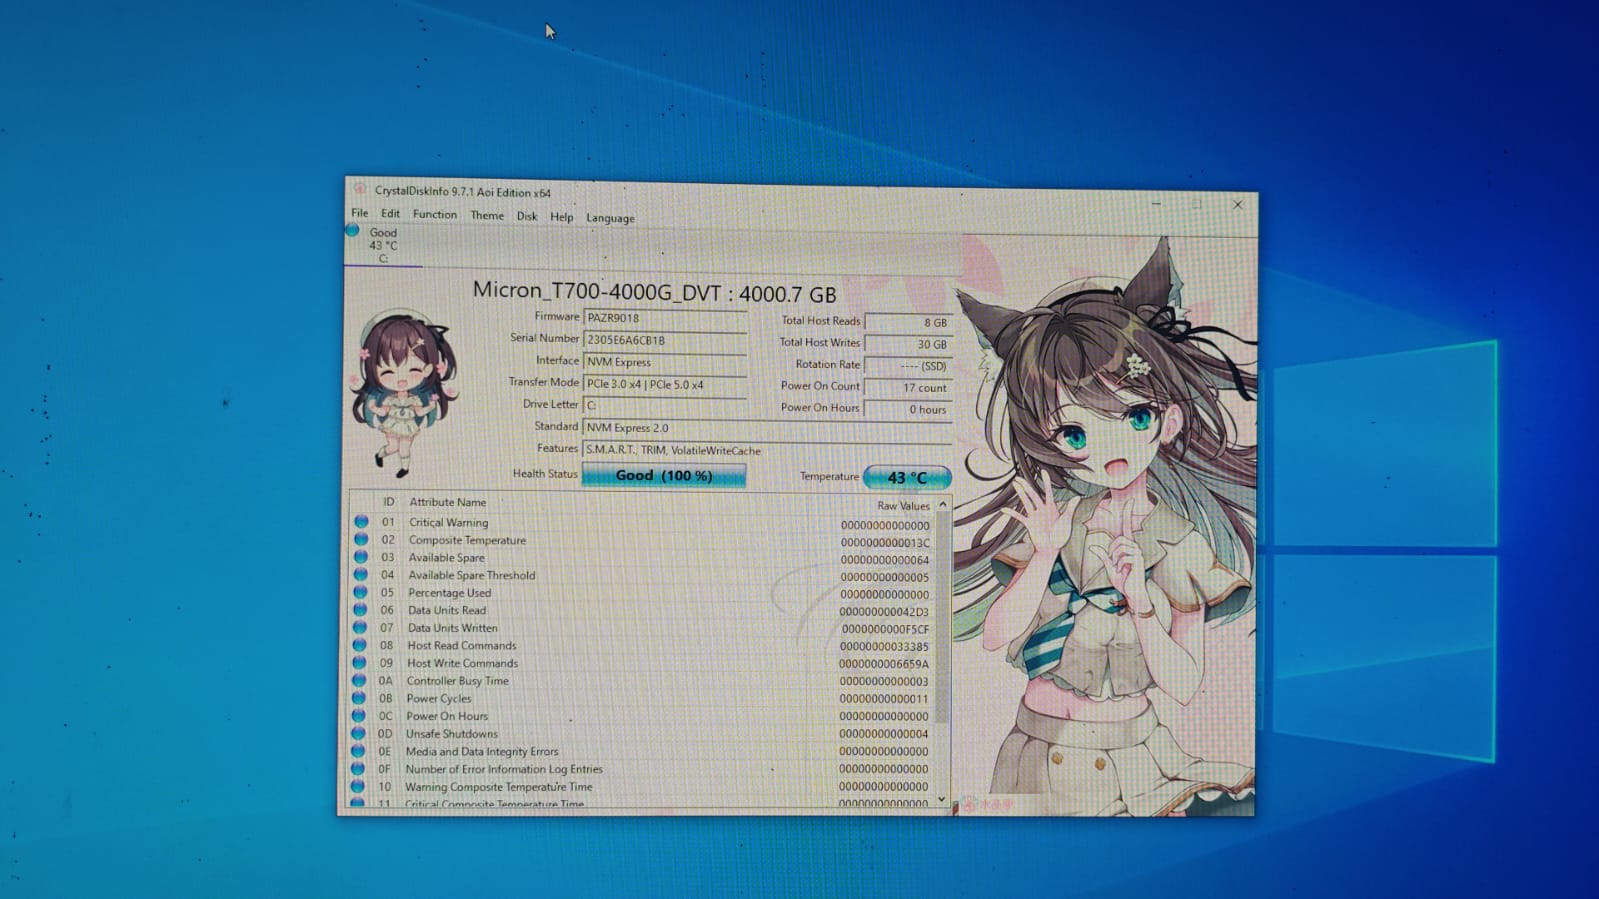The height and width of the screenshot is (899, 1599).
Task: Click the scroll-down arrow of the attribute list
Action: point(941,799)
